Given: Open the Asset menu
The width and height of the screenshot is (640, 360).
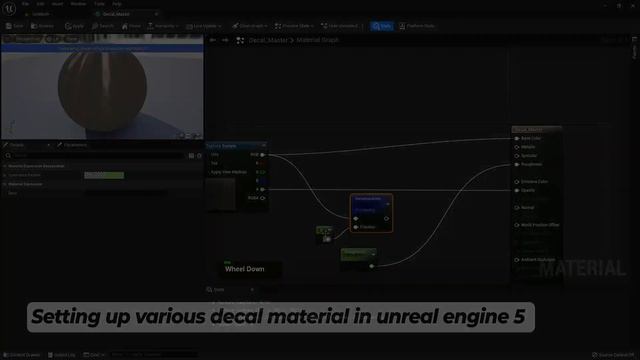Looking at the screenshot, I should coord(58,4).
